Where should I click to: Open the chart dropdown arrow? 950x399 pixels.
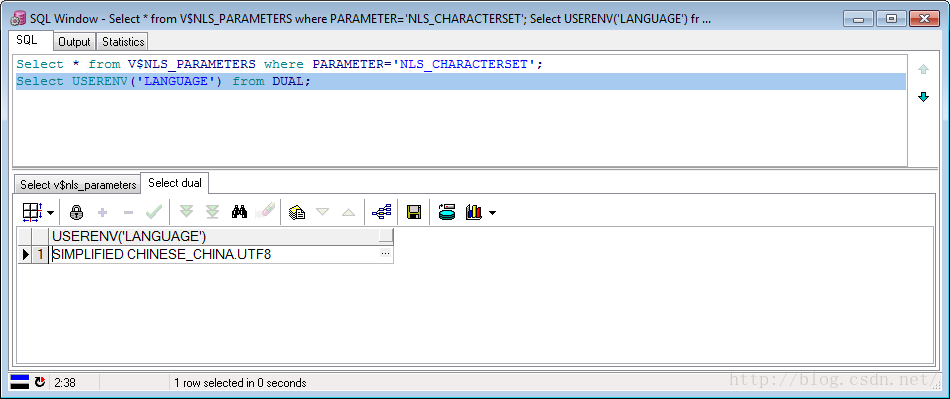492,213
